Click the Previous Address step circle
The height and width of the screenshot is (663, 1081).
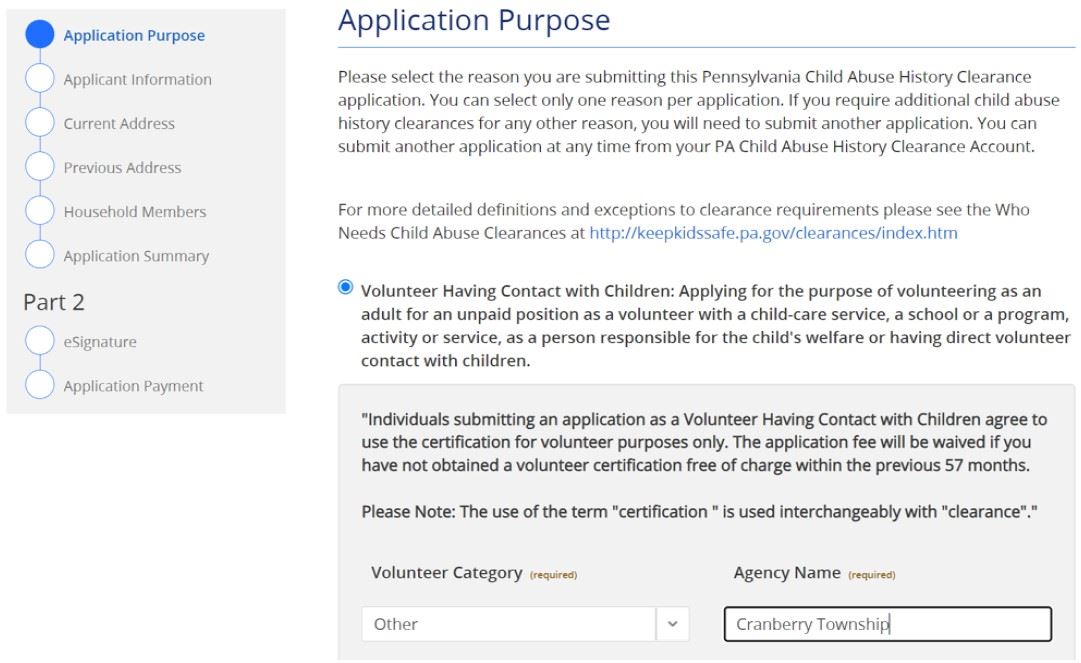39,167
